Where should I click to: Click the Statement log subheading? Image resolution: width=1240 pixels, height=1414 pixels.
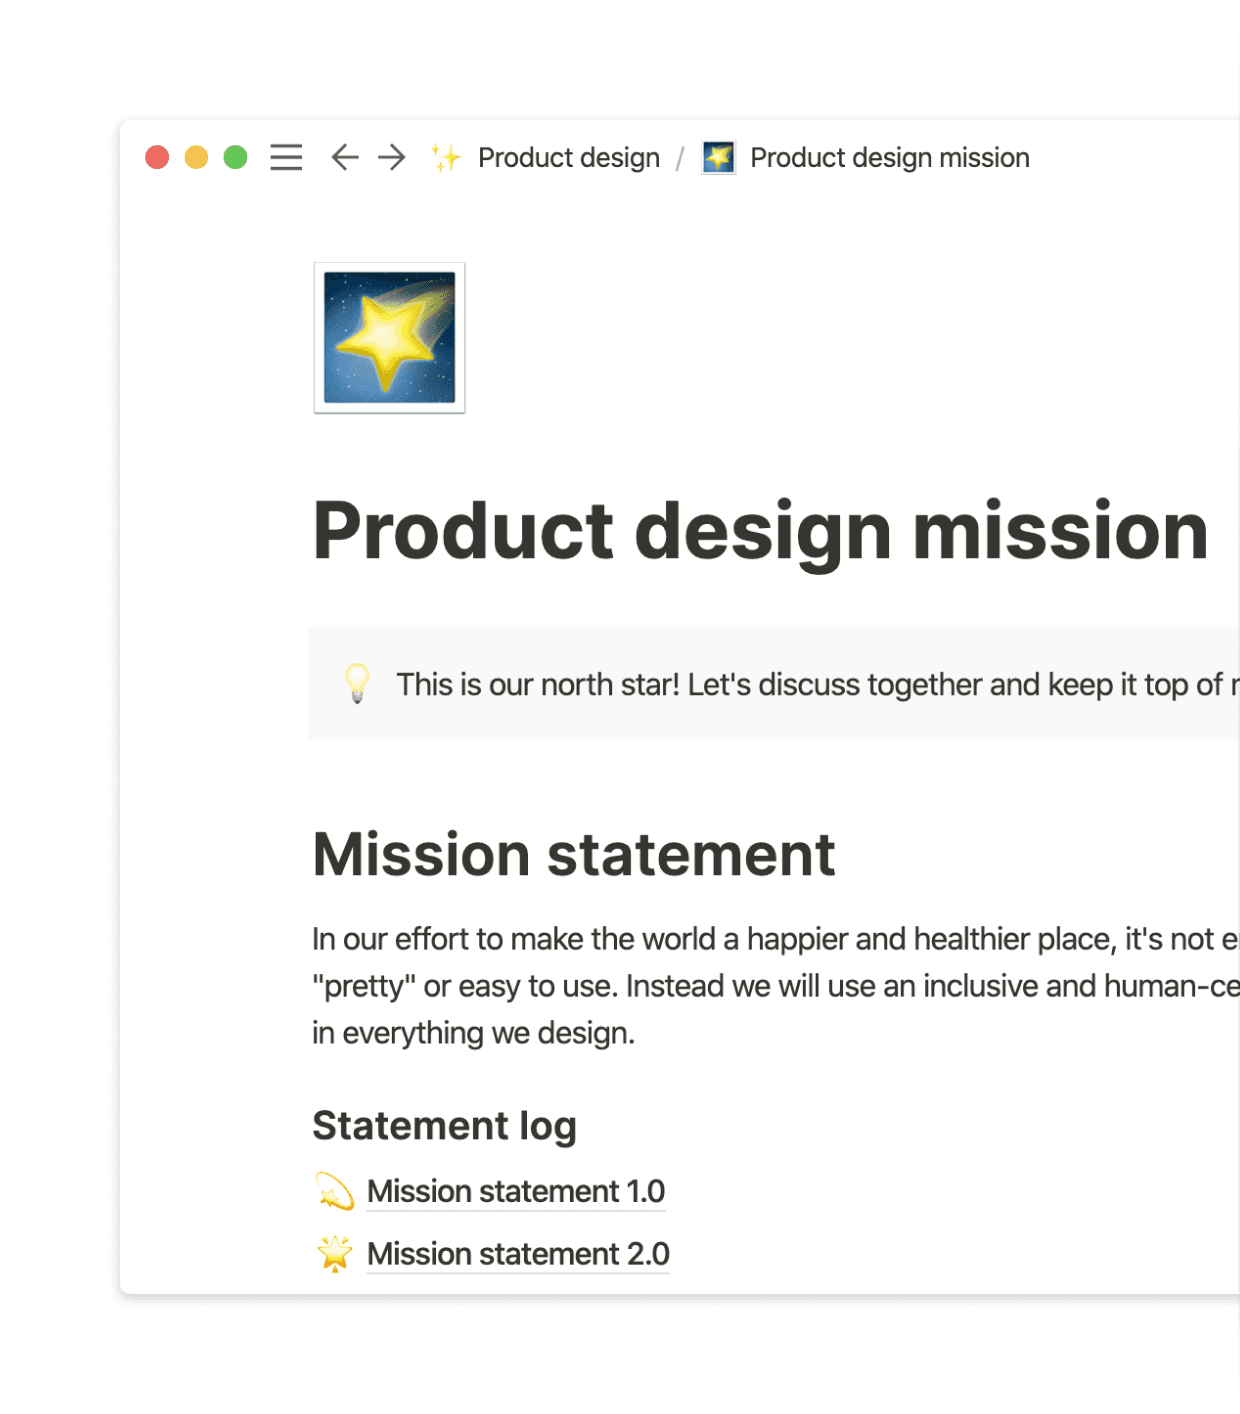tap(444, 1125)
